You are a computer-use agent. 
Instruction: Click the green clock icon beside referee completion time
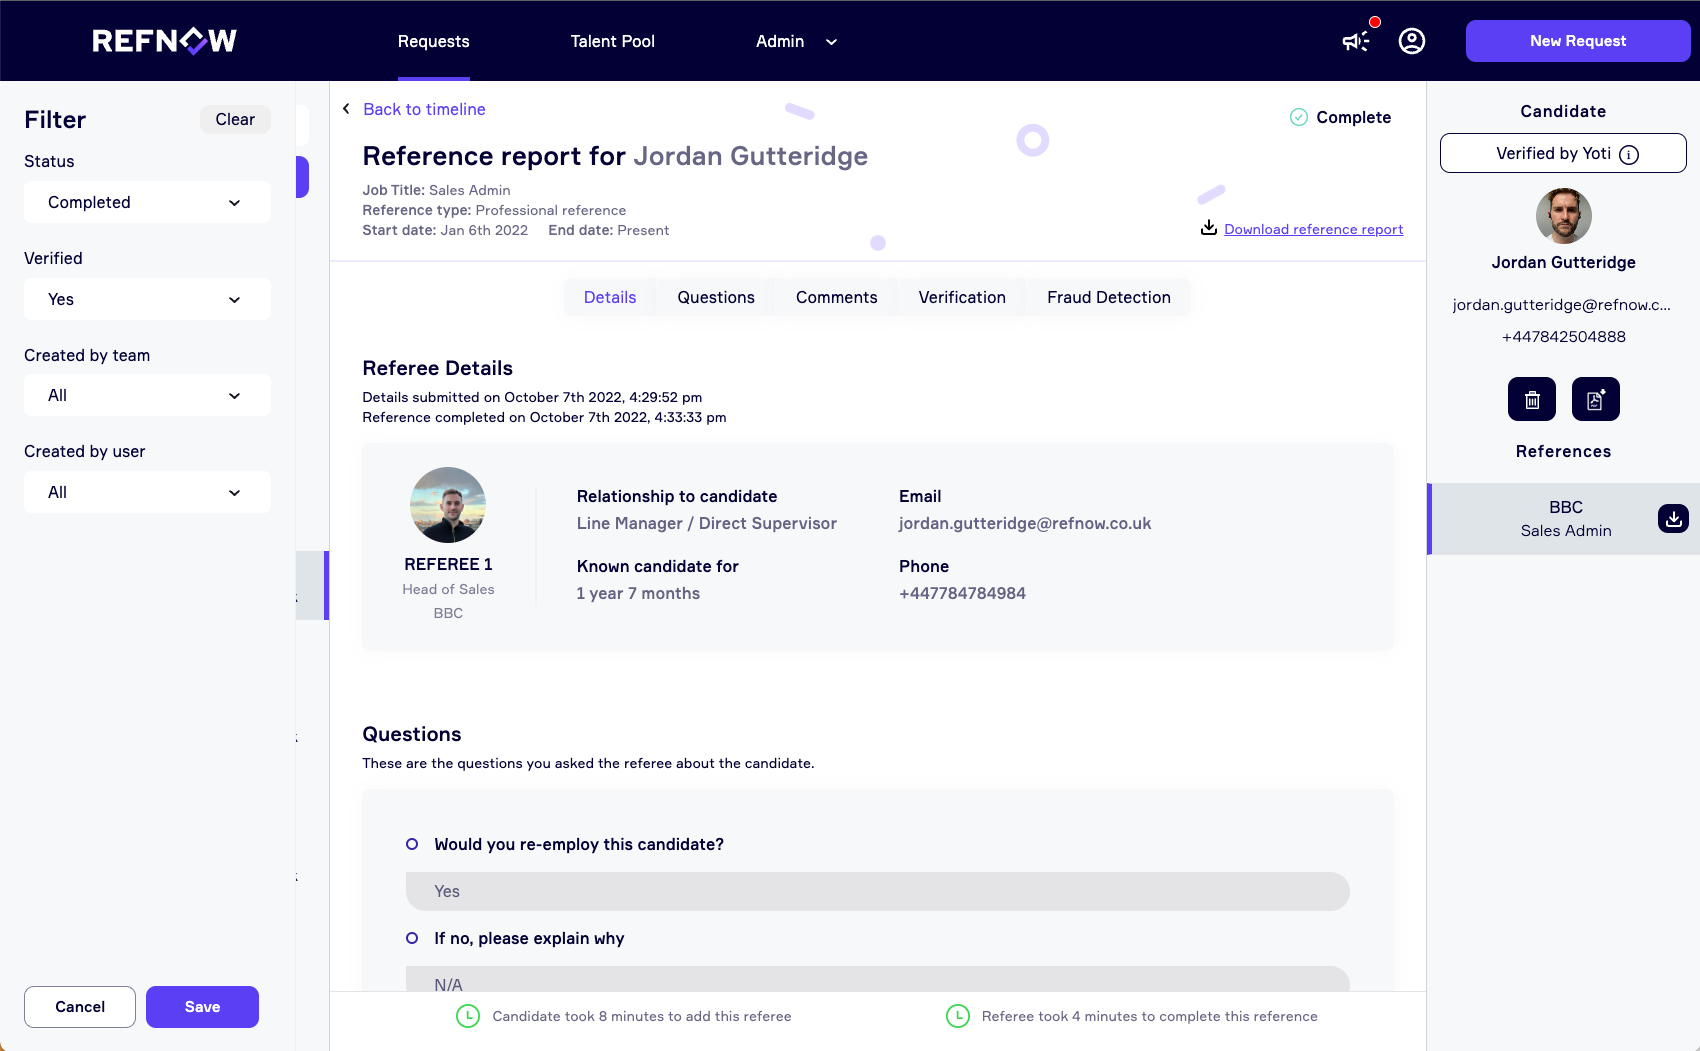point(957,1016)
